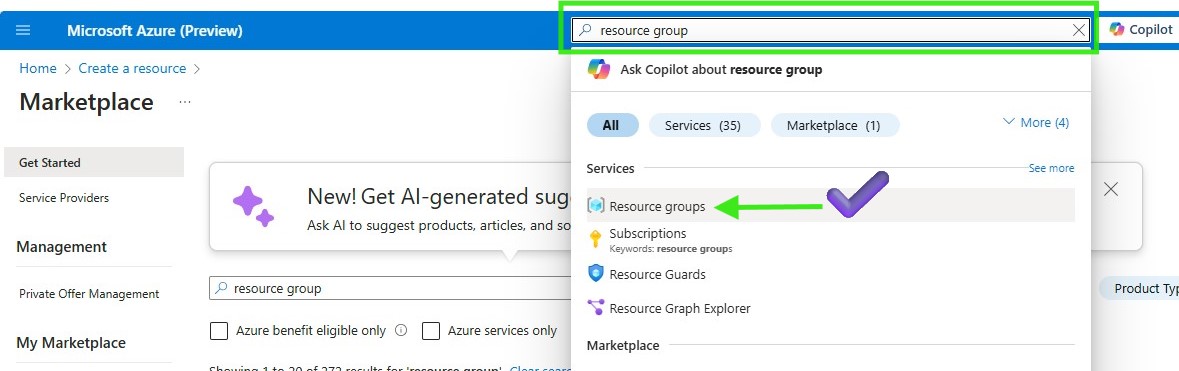Click magnifier icon in the Marketplace search field
This screenshot has height=371, width=1179.
coord(221,288)
